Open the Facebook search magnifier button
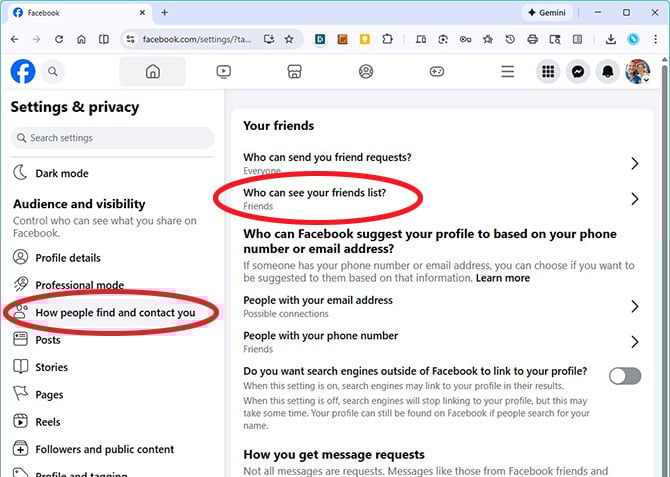Viewport: 670px width, 477px height. point(53,71)
